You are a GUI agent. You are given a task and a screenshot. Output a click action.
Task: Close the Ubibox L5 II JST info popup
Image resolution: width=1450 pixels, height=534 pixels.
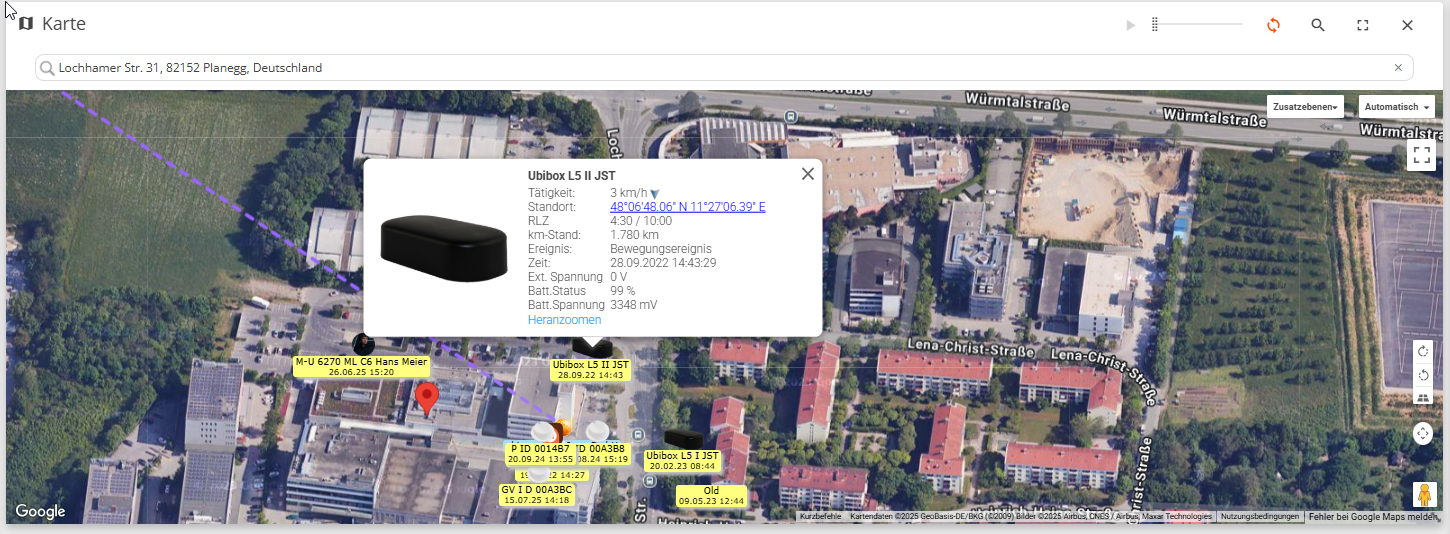(808, 174)
